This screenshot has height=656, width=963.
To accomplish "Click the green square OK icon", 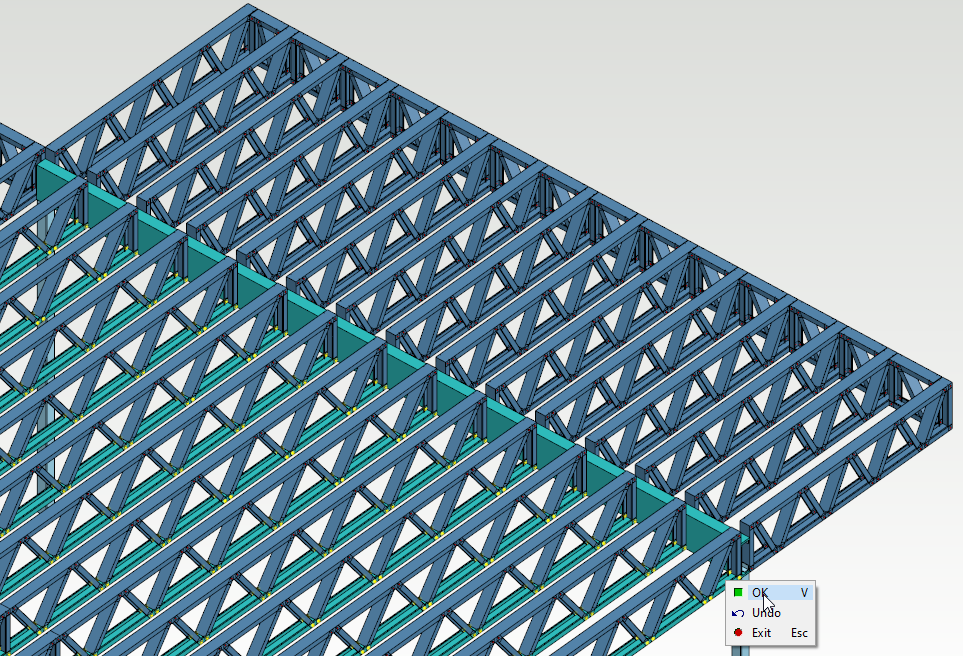I will [x=738, y=592].
